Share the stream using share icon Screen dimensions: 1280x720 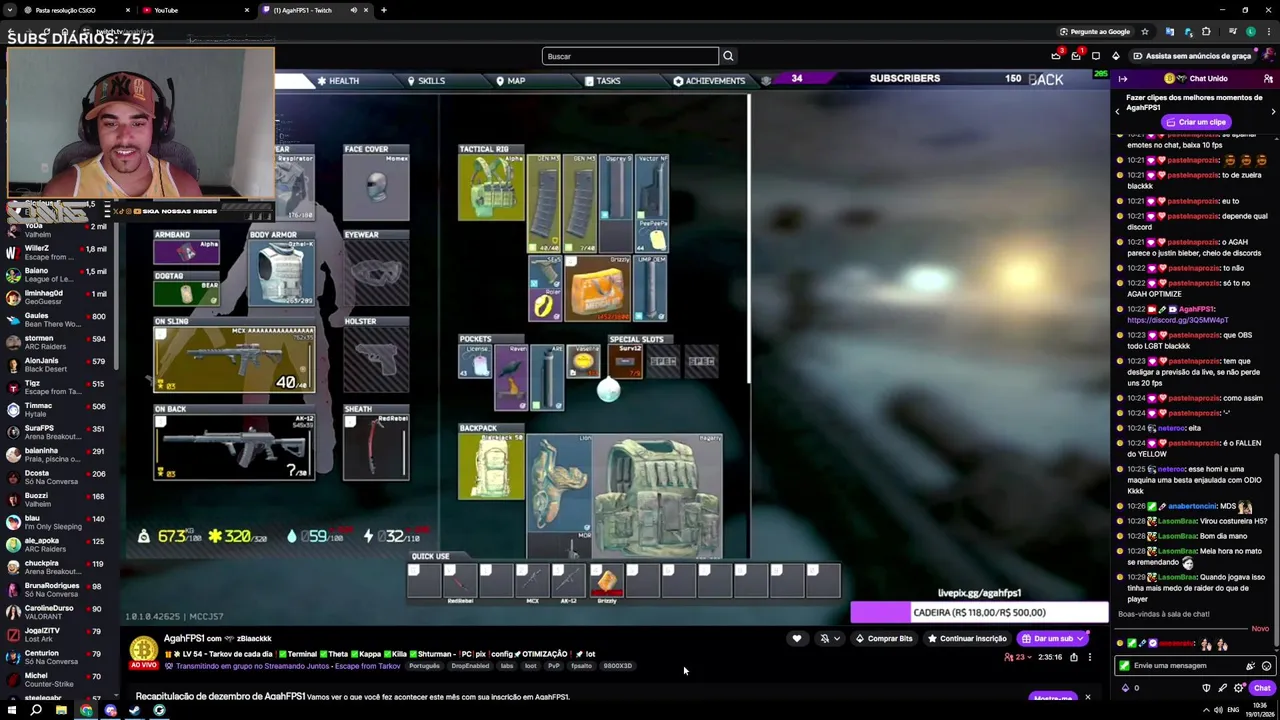point(1074,657)
